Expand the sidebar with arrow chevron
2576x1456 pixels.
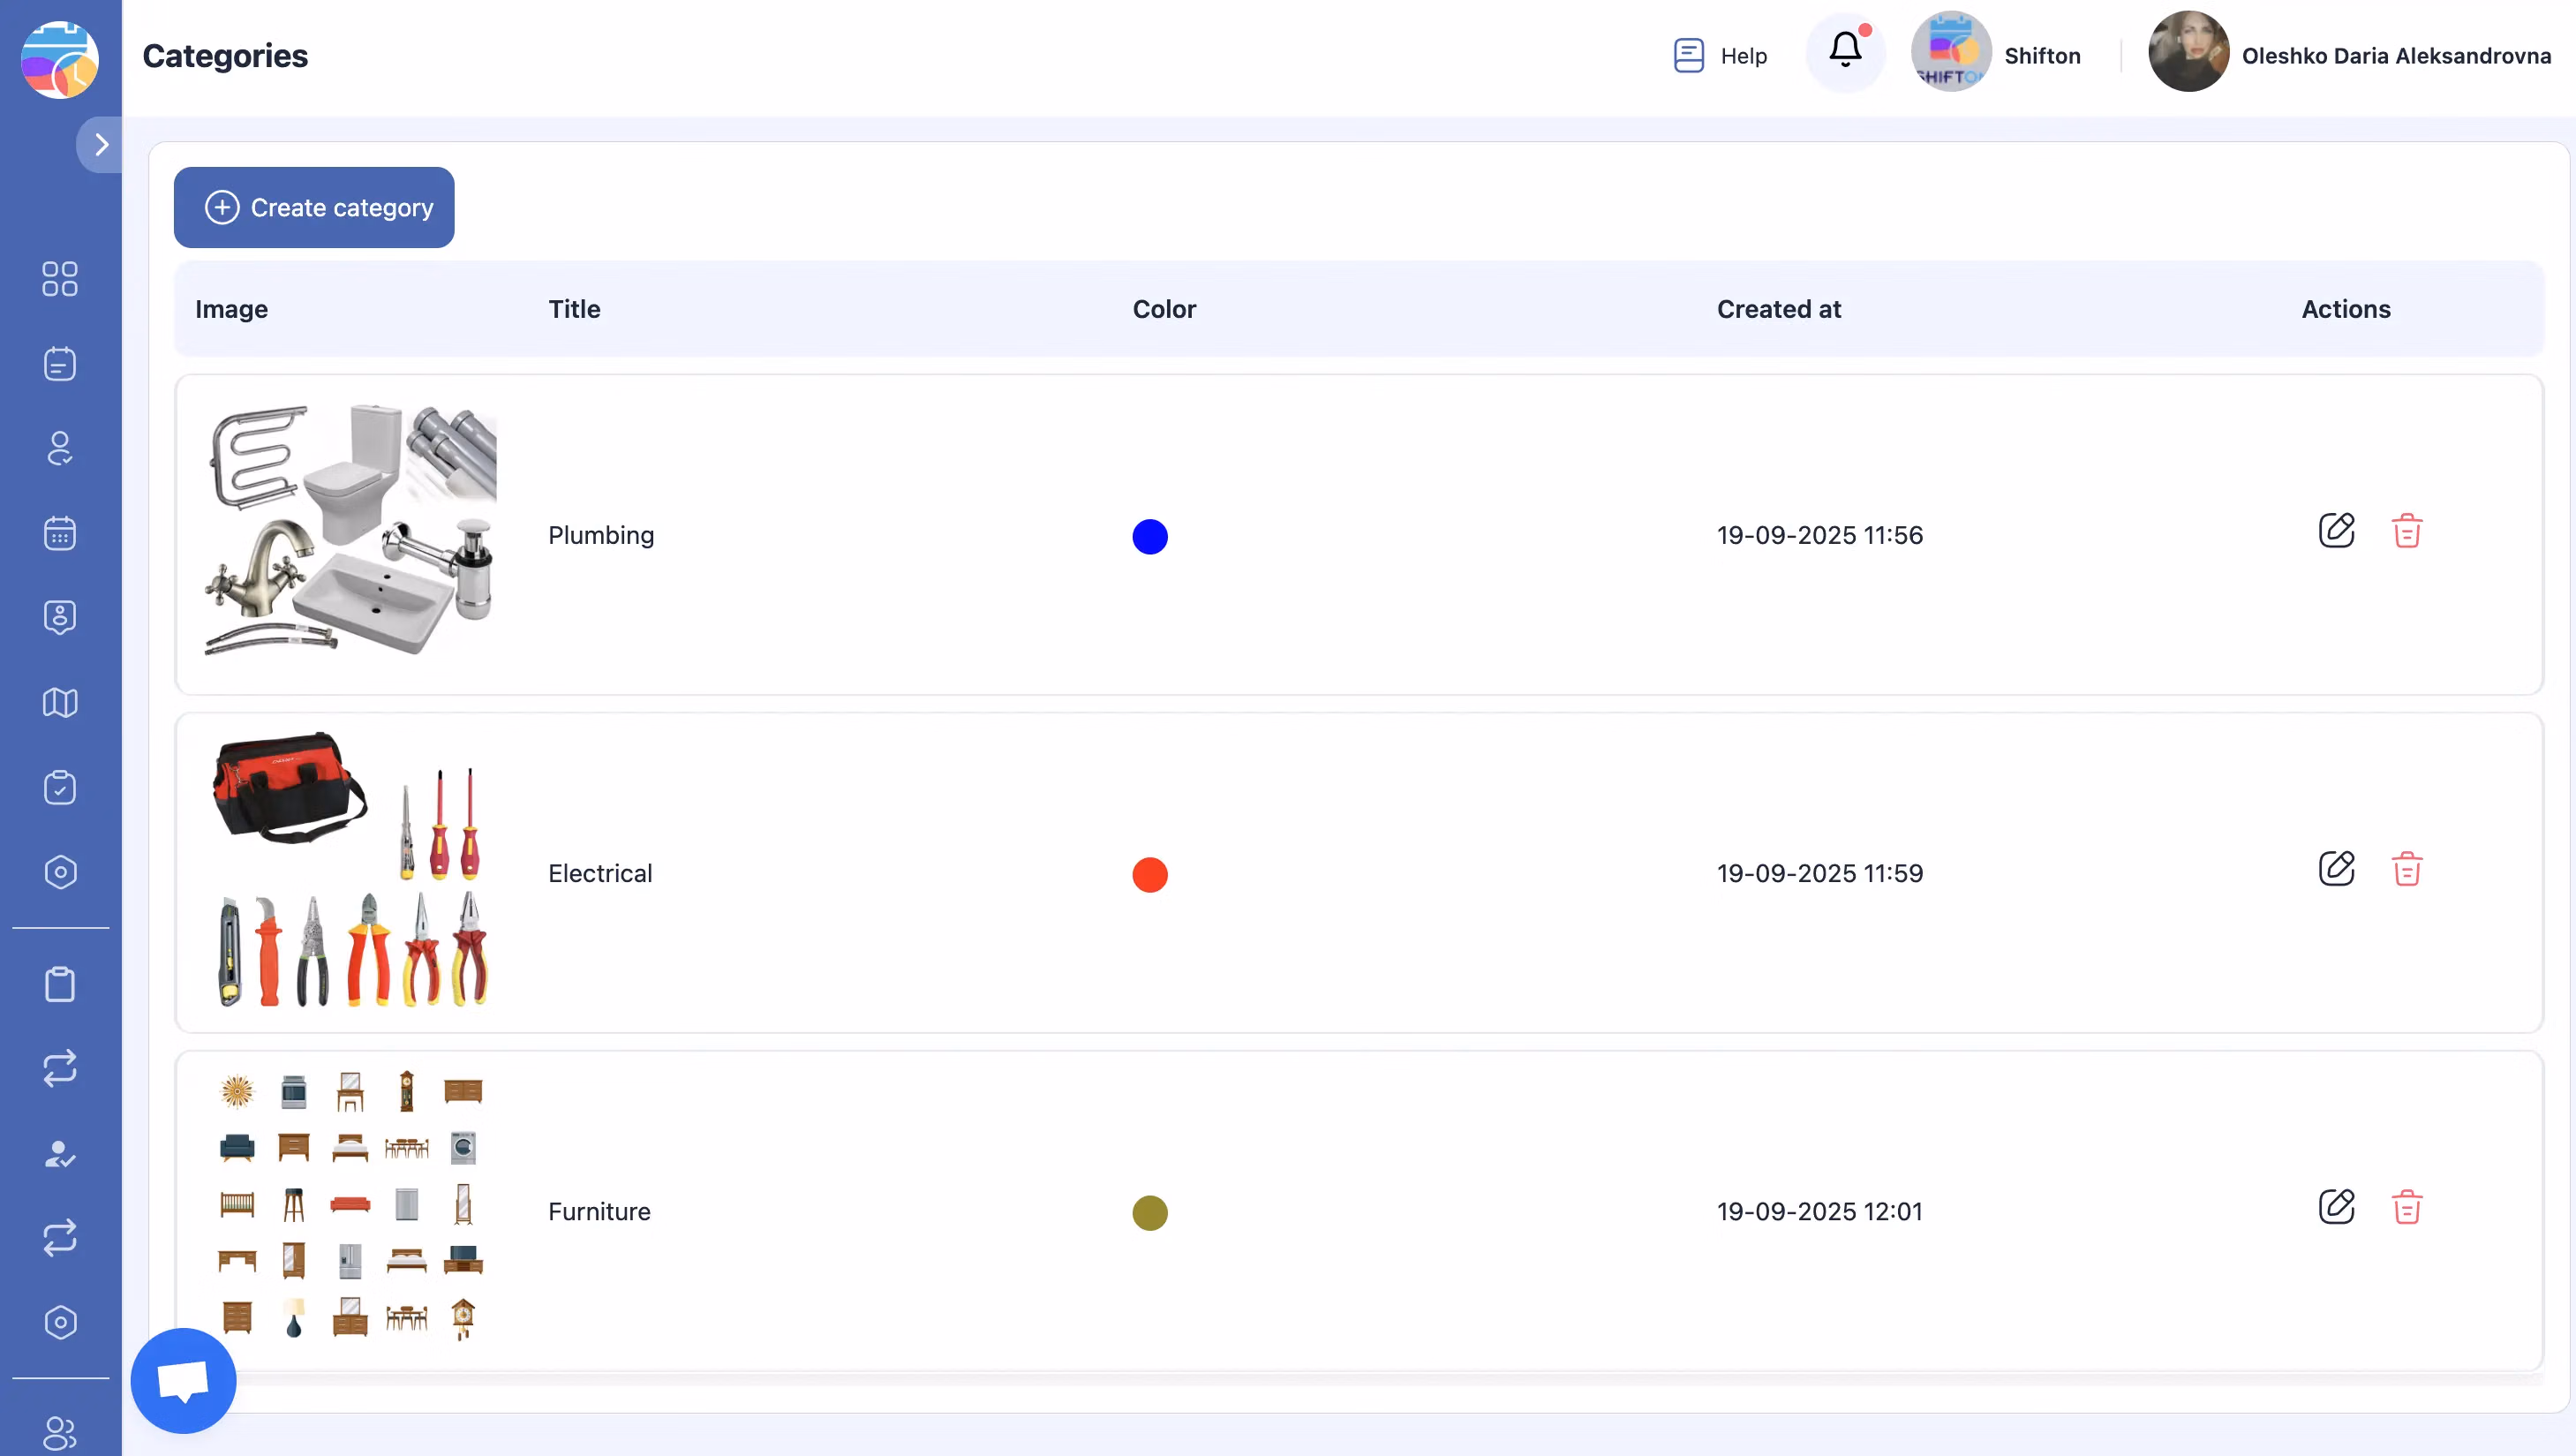[101, 145]
